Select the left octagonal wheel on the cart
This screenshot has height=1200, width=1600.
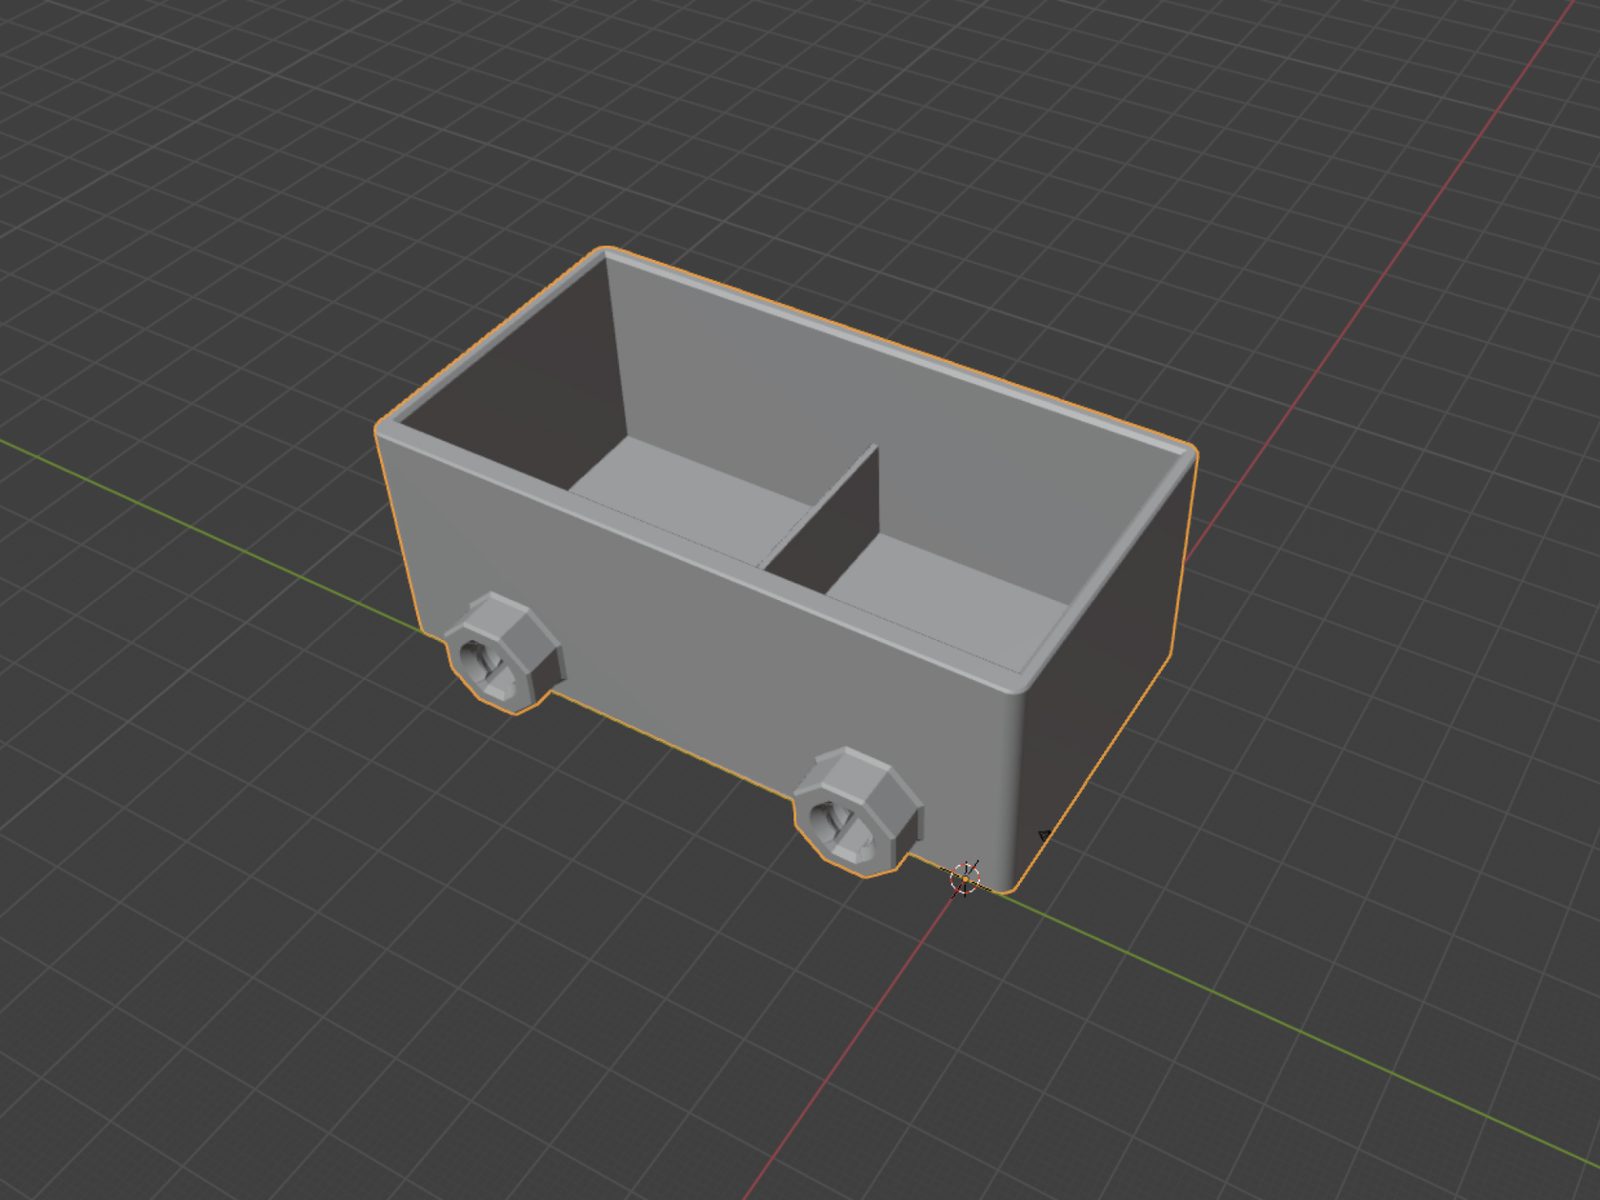point(504,653)
